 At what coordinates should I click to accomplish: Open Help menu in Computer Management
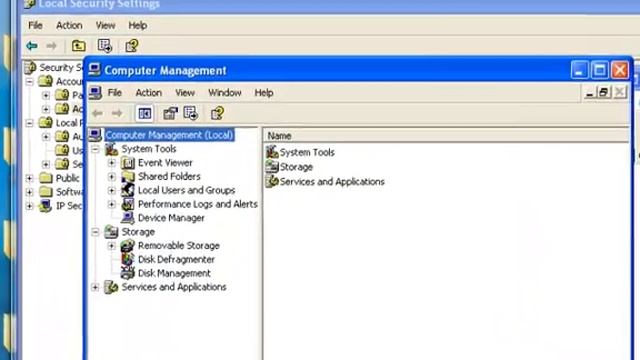tap(264, 93)
